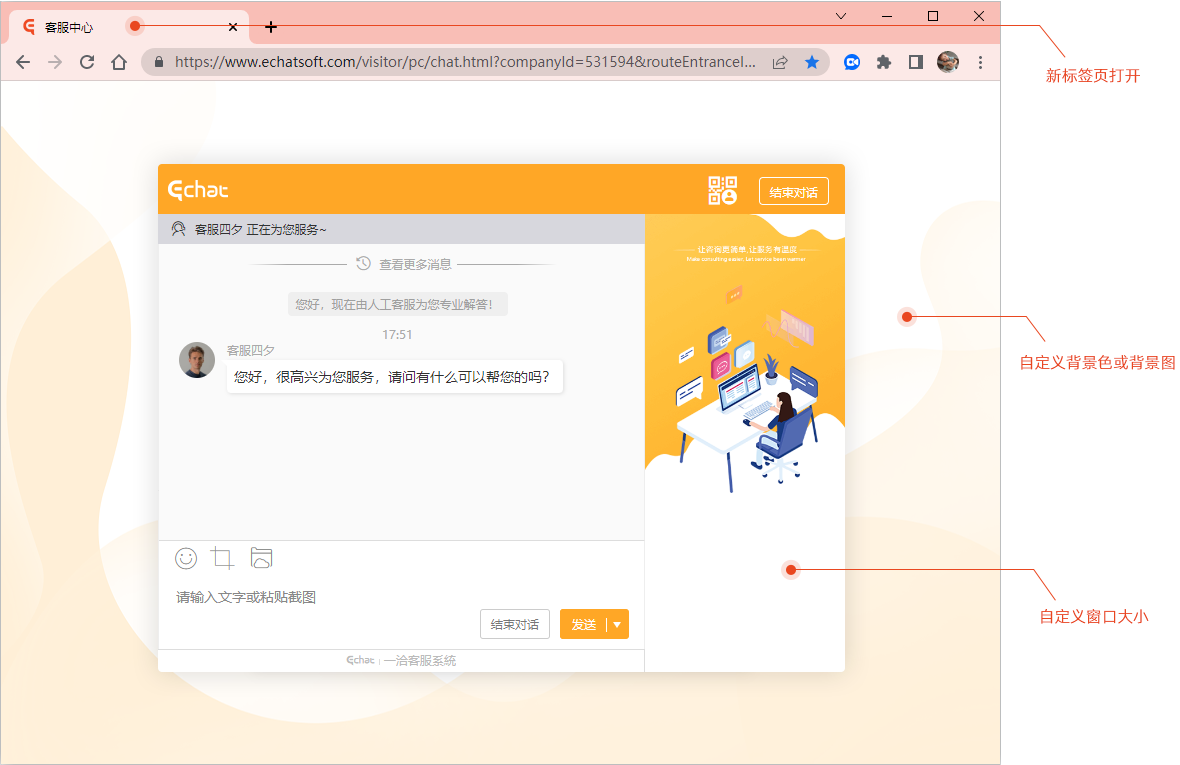Viewport: 1180px width, 765px height.
Task: Click 查看更多消息 to load history
Action: click(x=404, y=264)
